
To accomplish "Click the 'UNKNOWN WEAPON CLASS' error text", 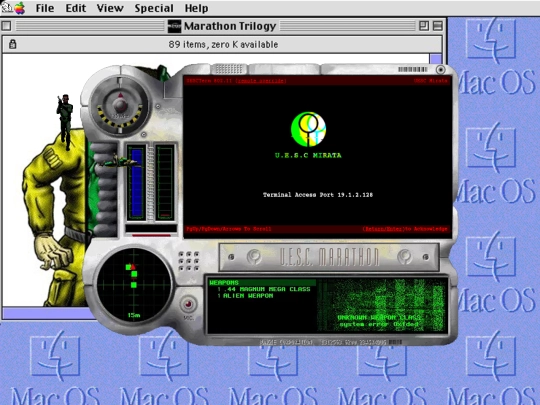I will click(379, 318).
